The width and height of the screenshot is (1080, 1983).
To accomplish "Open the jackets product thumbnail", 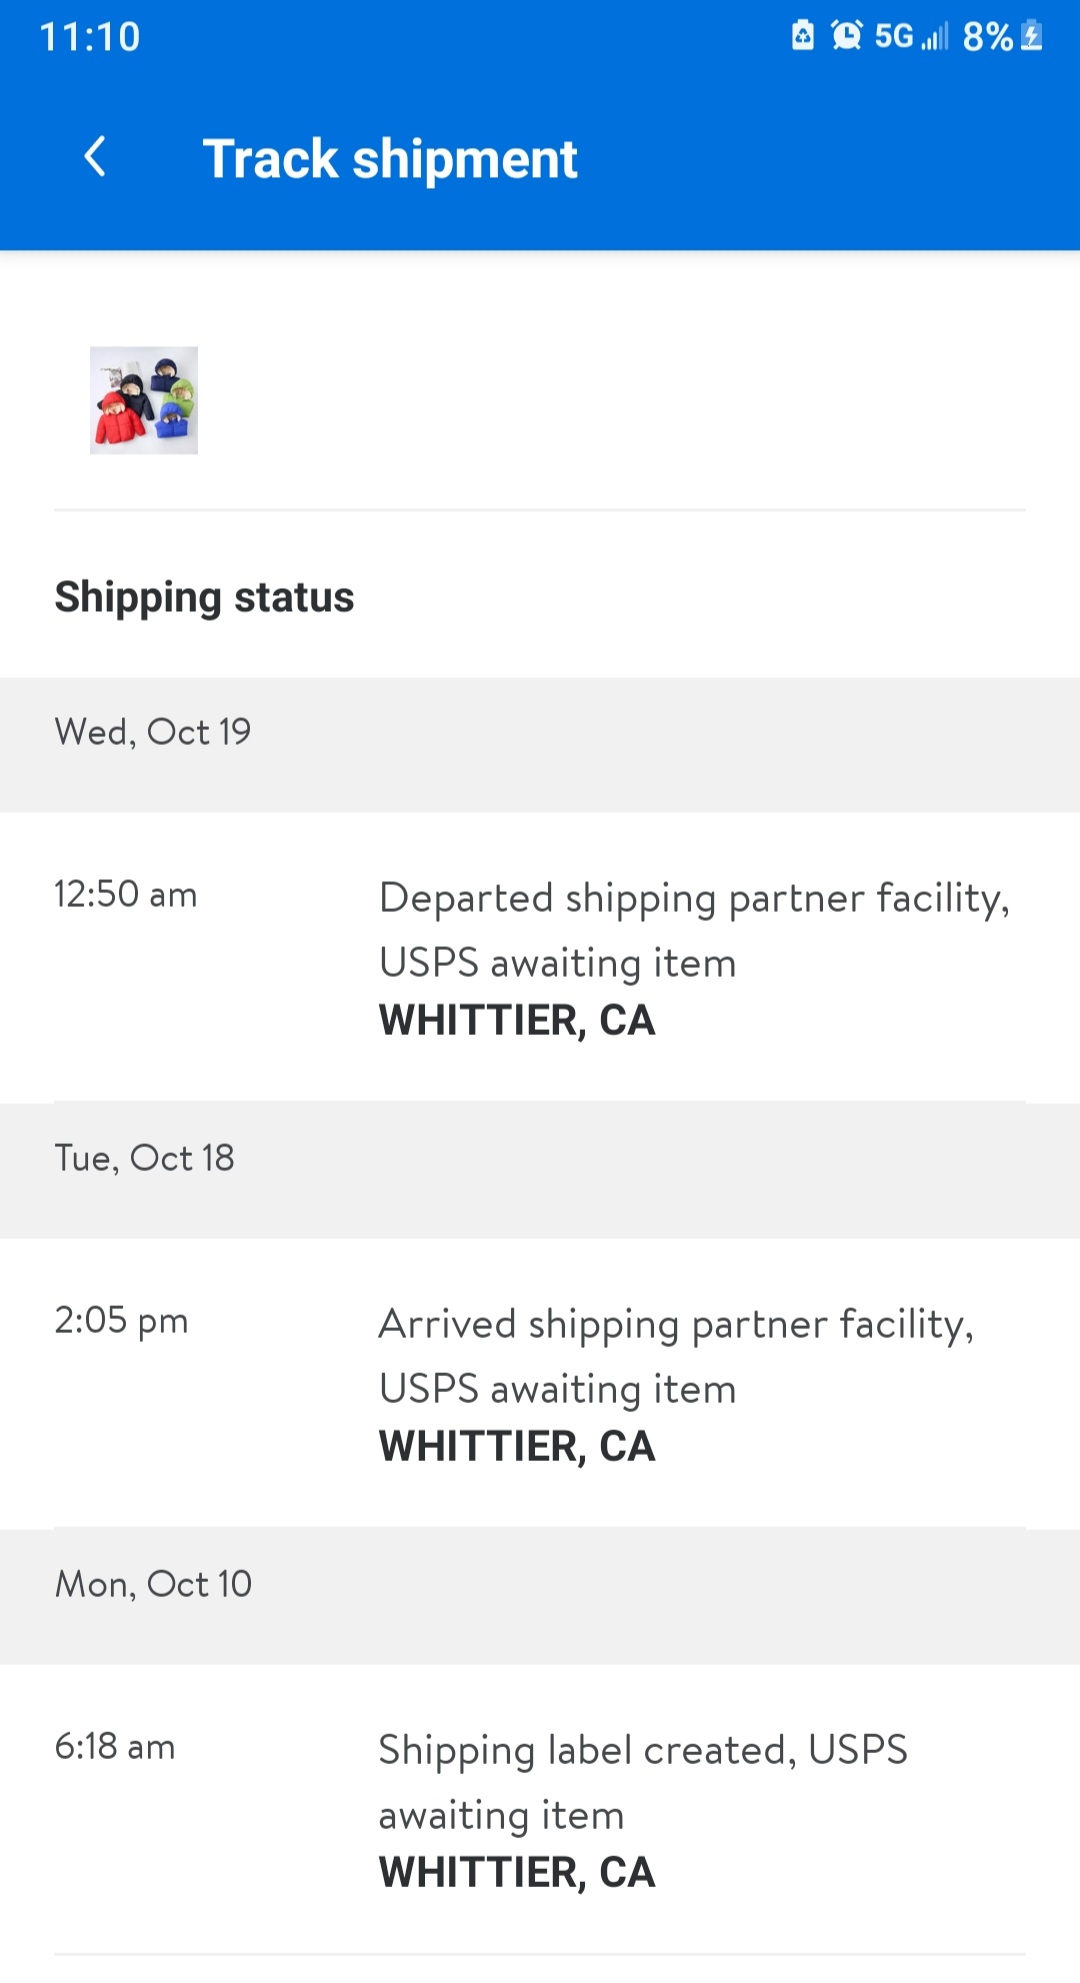I will pos(144,400).
